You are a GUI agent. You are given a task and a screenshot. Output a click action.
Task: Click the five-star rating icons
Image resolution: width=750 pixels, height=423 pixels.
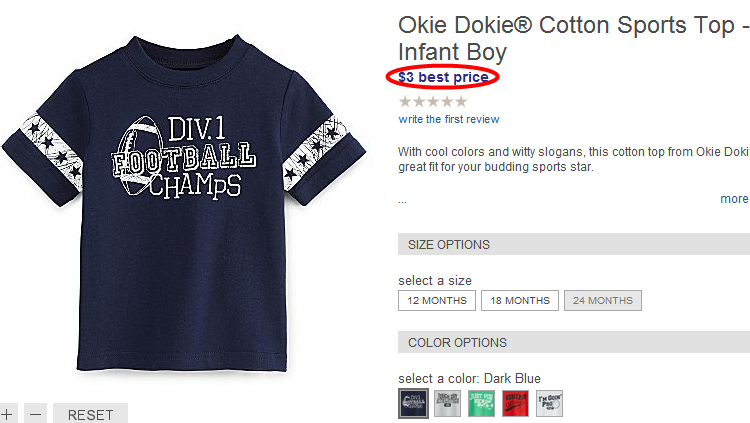tap(432, 101)
